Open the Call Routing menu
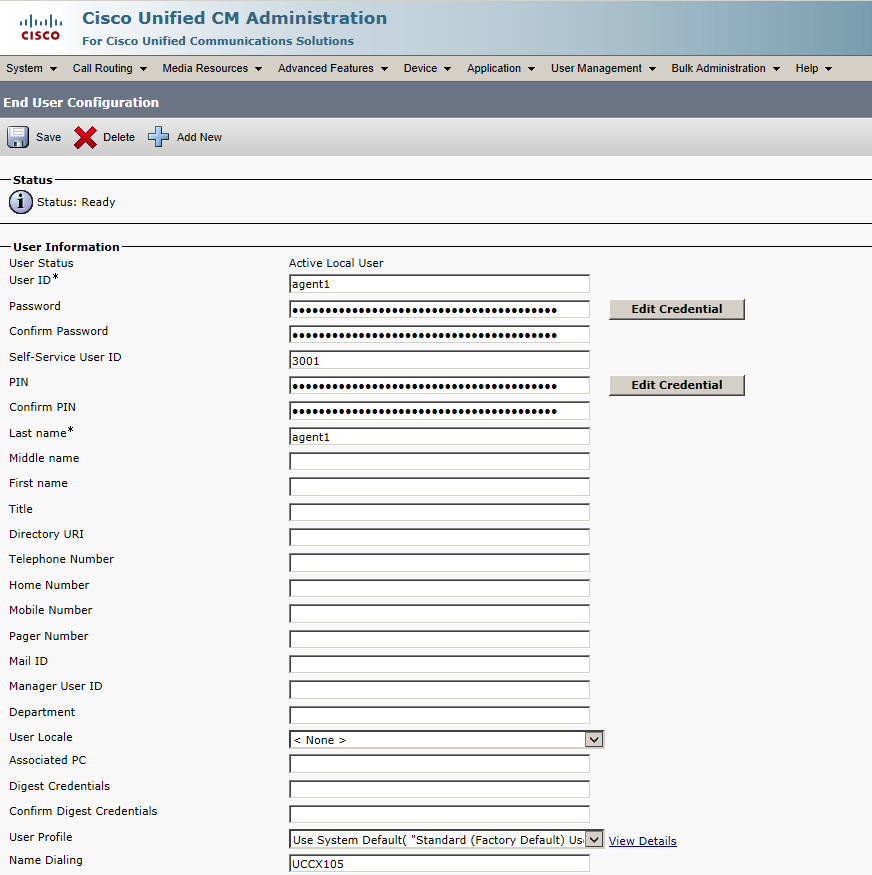872x875 pixels. pyautogui.click(x=109, y=68)
